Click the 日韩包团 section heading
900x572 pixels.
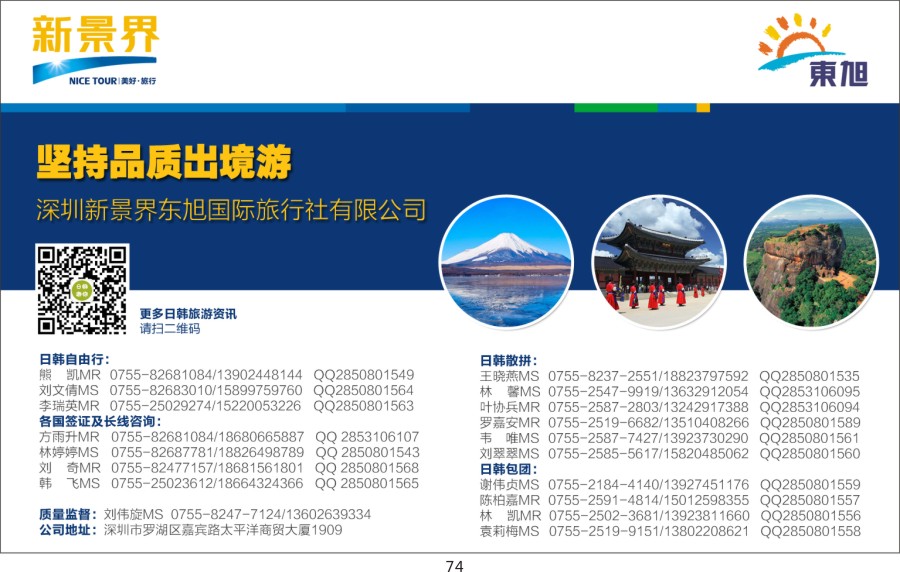pyautogui.click(x=509, y=469)
